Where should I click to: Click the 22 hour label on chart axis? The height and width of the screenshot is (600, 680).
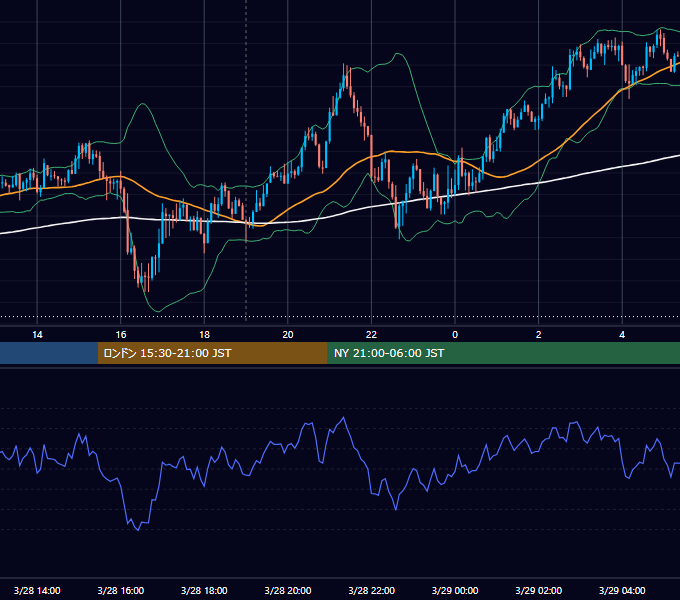coord(371,335)
